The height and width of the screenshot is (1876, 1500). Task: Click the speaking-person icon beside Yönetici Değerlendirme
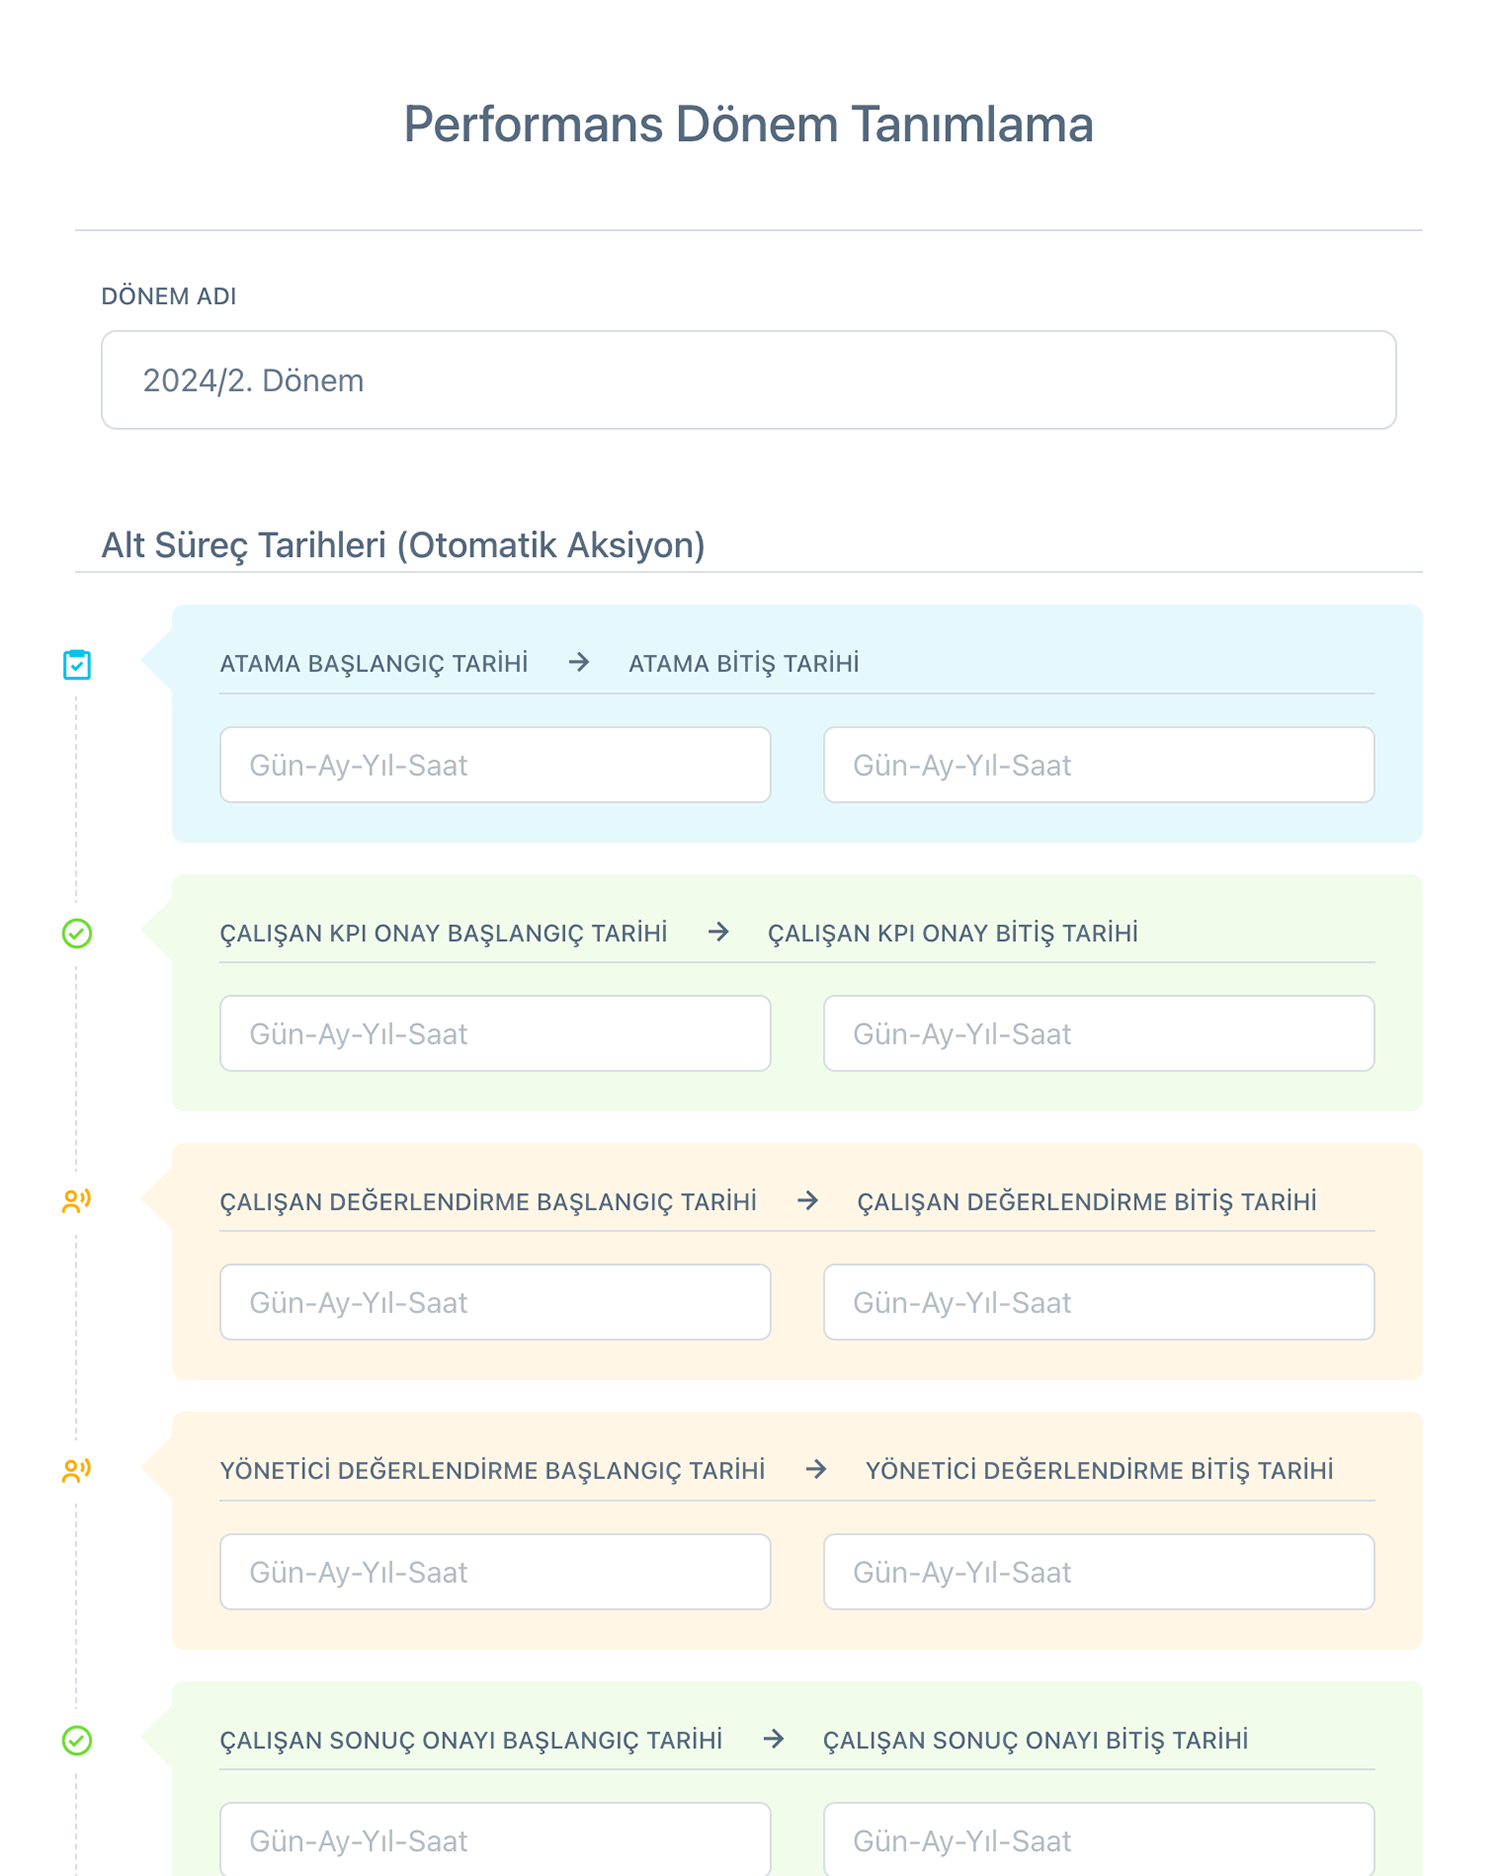click(77, 1470)
